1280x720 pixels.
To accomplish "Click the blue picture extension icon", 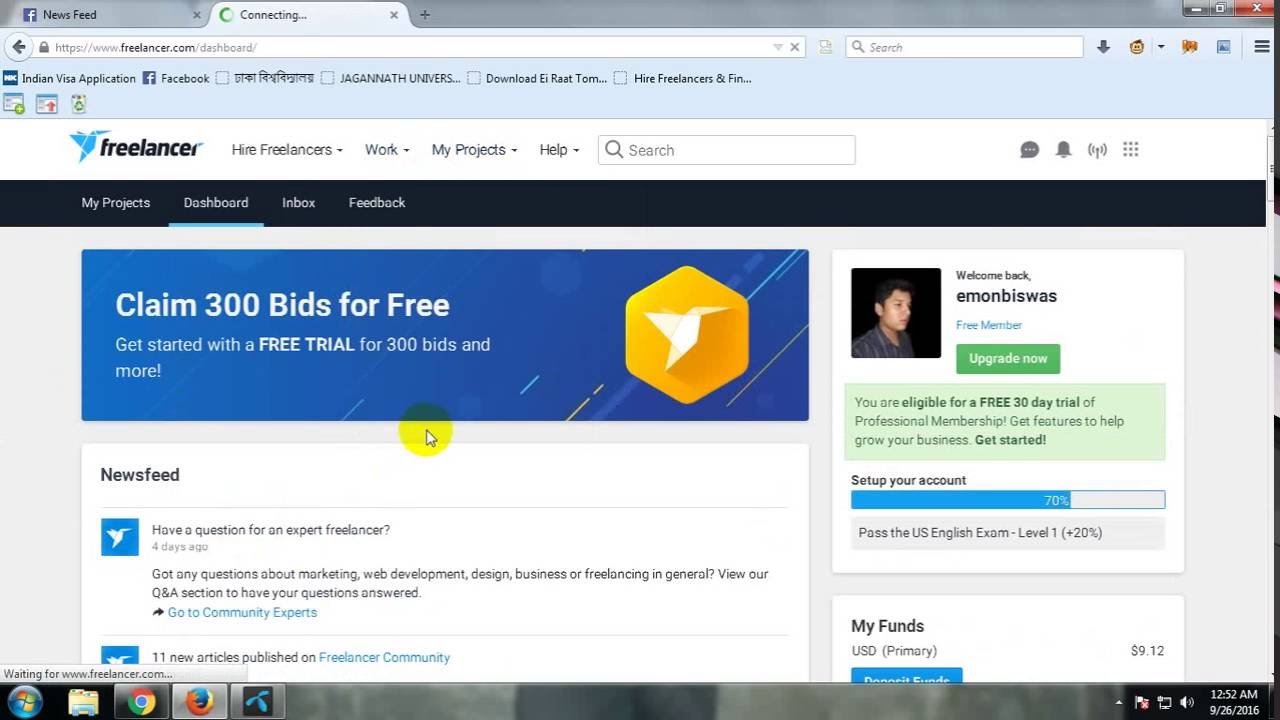I will click(x=1223, y=47).
